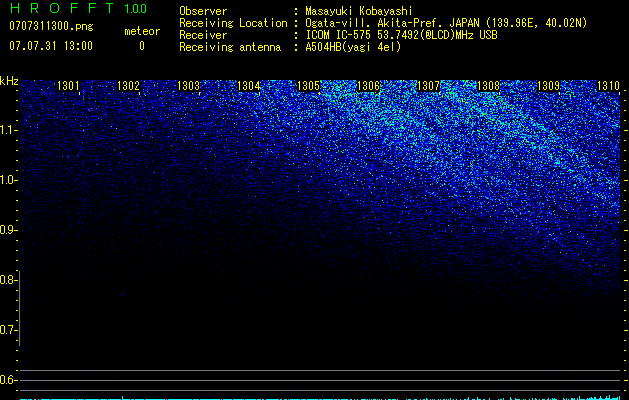Click the meteor label
This screenshot has width=629, height=400.
[142, 31]
